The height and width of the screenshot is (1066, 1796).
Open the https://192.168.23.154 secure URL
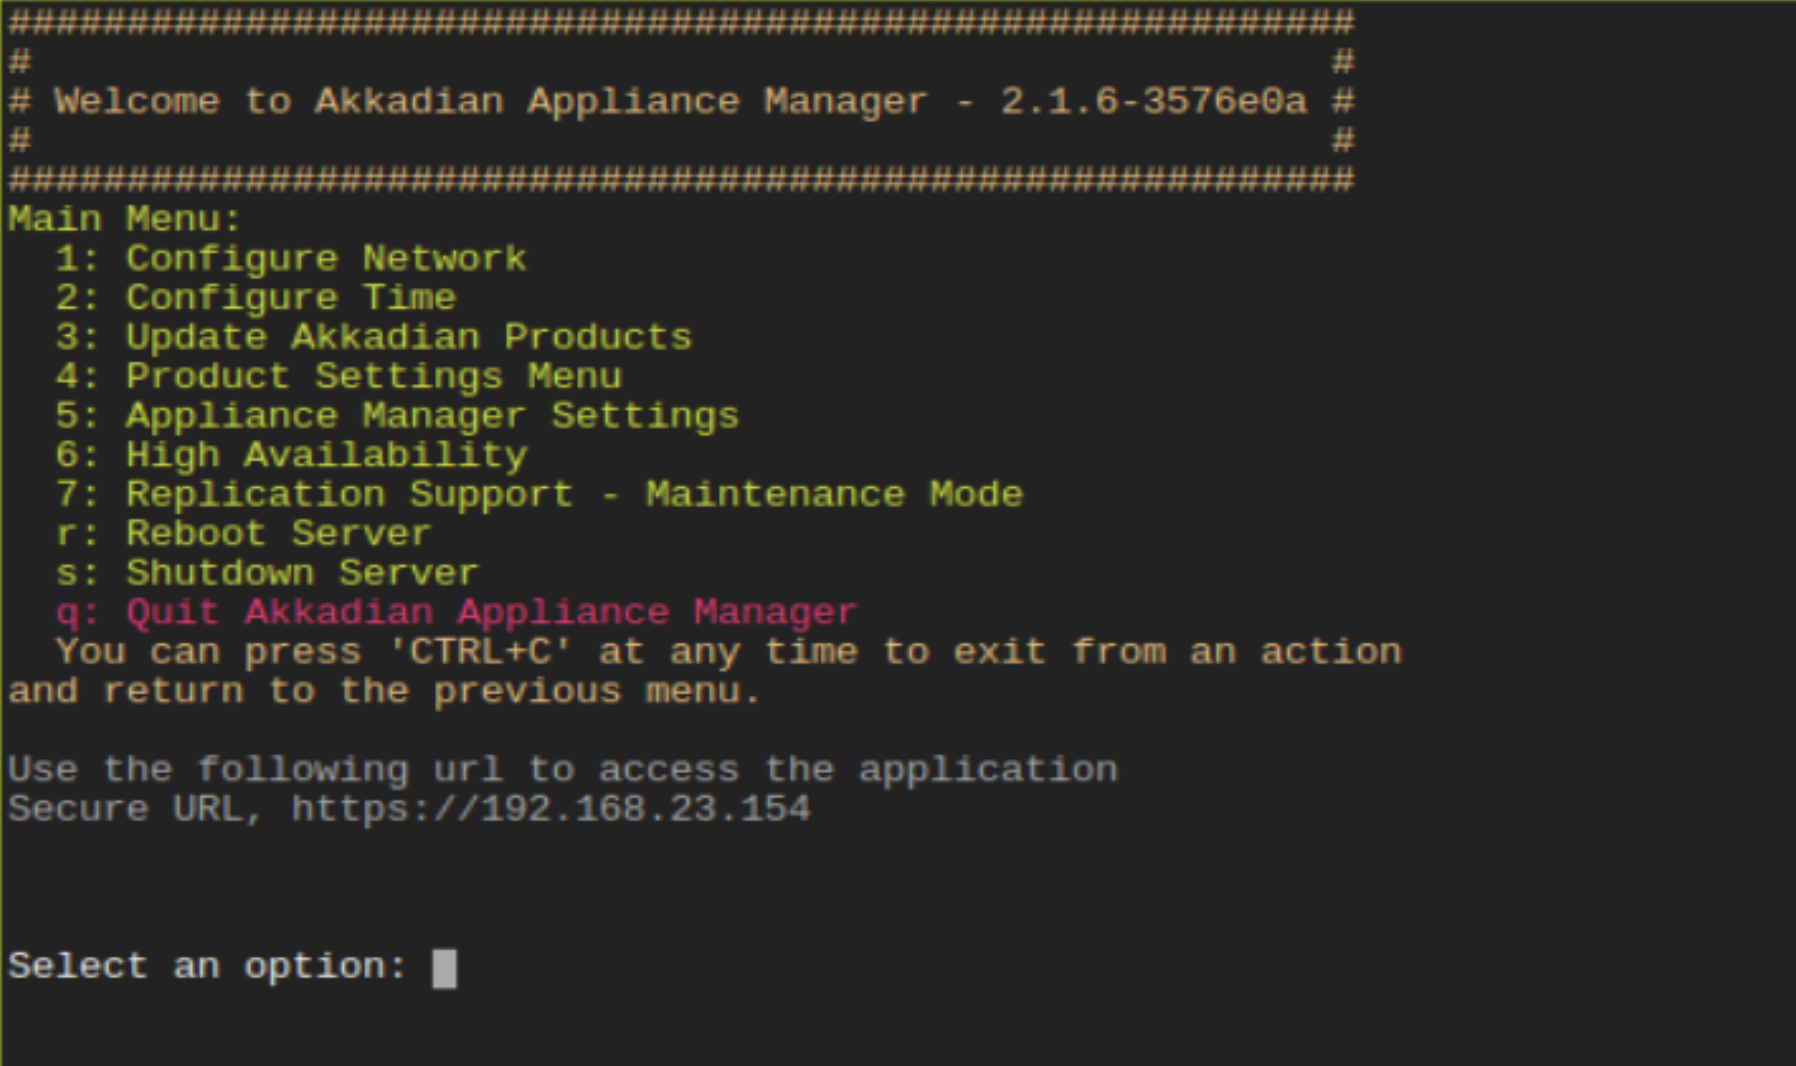(550, 809)
